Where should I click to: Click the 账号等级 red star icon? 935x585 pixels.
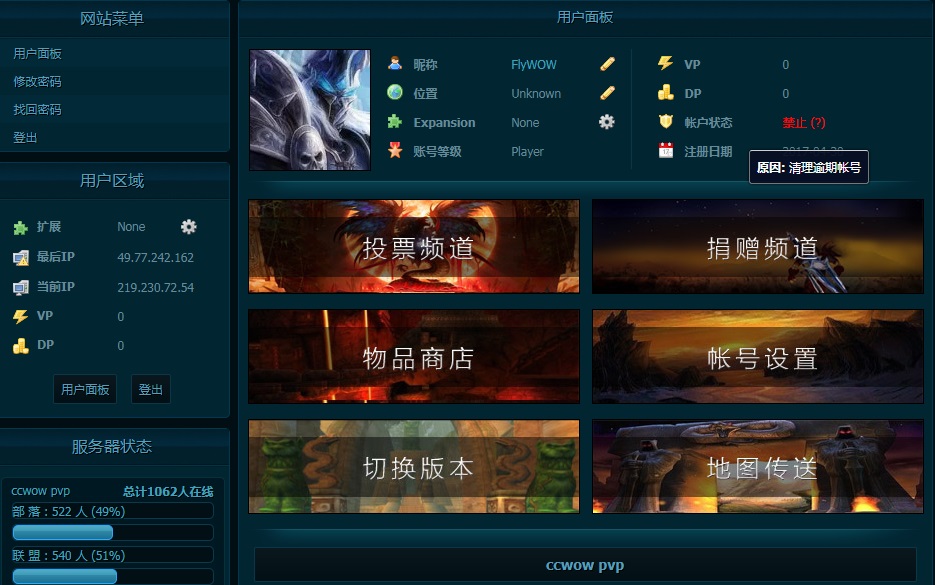pos(396,151)
